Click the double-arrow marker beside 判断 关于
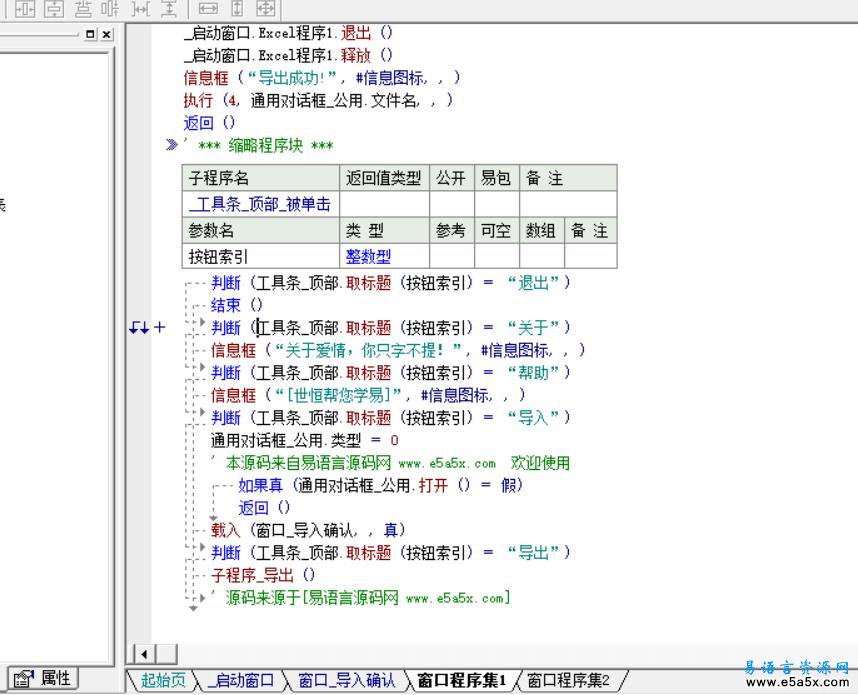 pos(138,328)
